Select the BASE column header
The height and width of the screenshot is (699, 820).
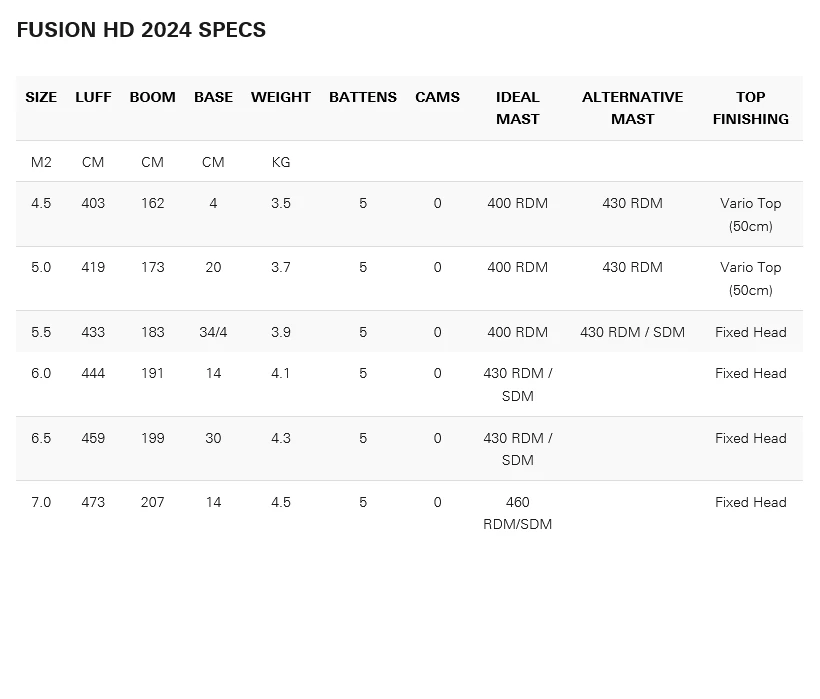[213, 97]
